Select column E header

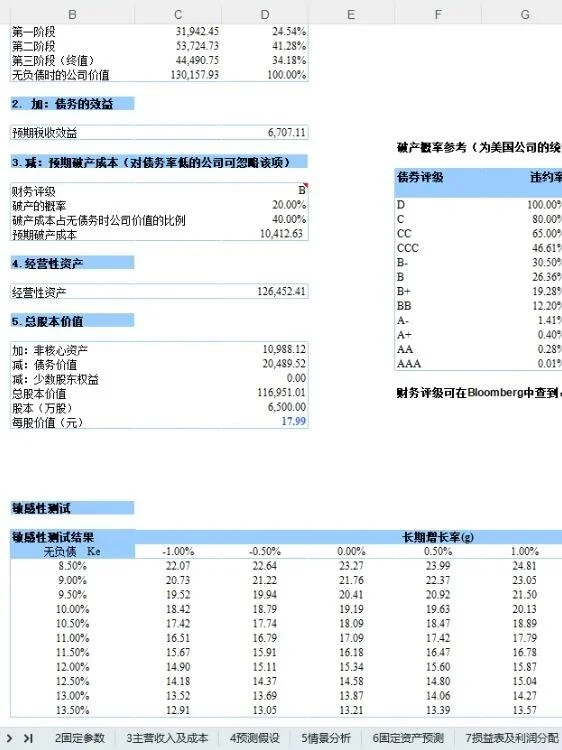click(x=351, y=14)
